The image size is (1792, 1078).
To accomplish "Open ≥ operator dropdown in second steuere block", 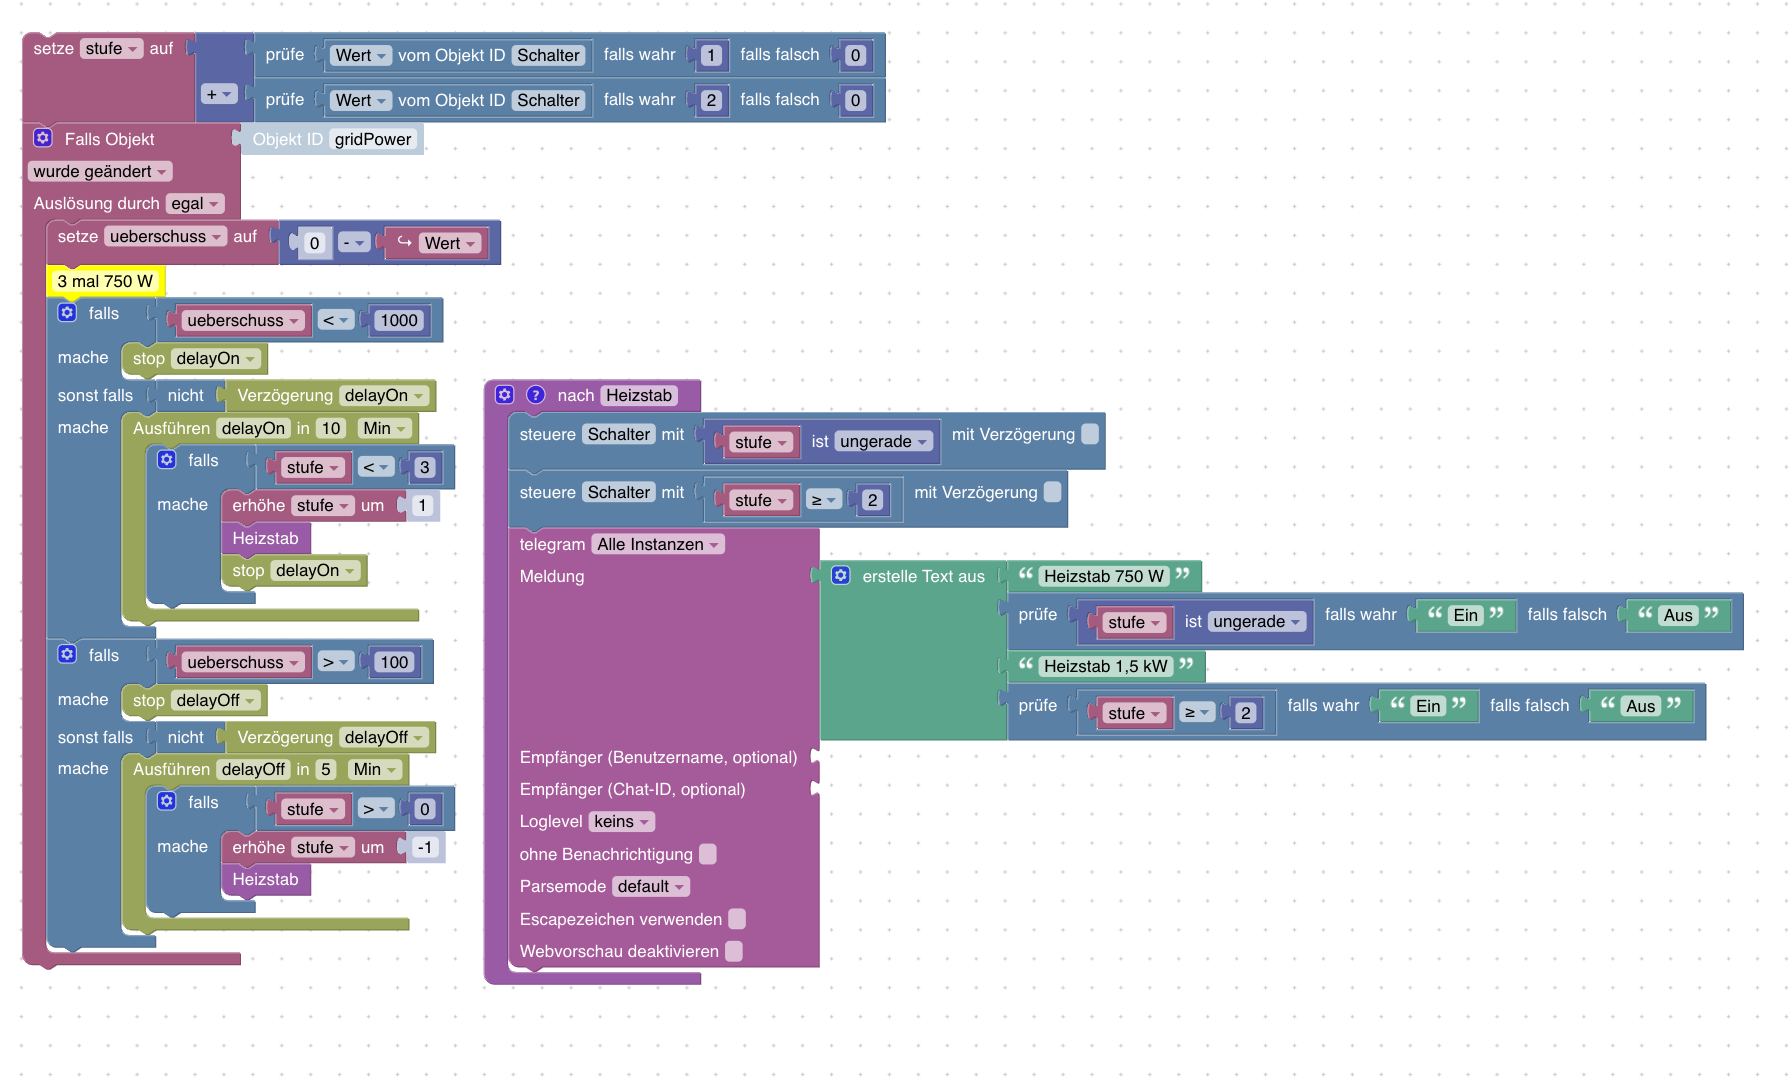I will tap(824, 500).
